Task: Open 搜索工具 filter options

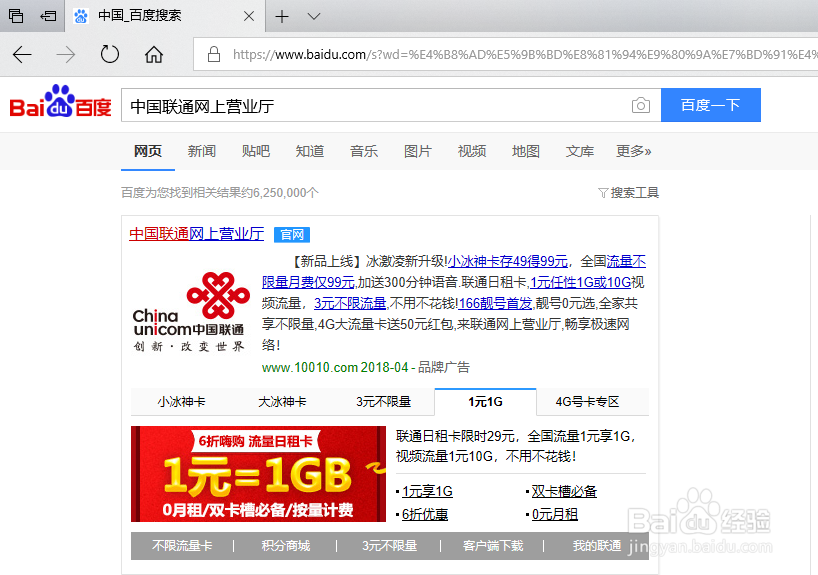Action: click(629, 193)
